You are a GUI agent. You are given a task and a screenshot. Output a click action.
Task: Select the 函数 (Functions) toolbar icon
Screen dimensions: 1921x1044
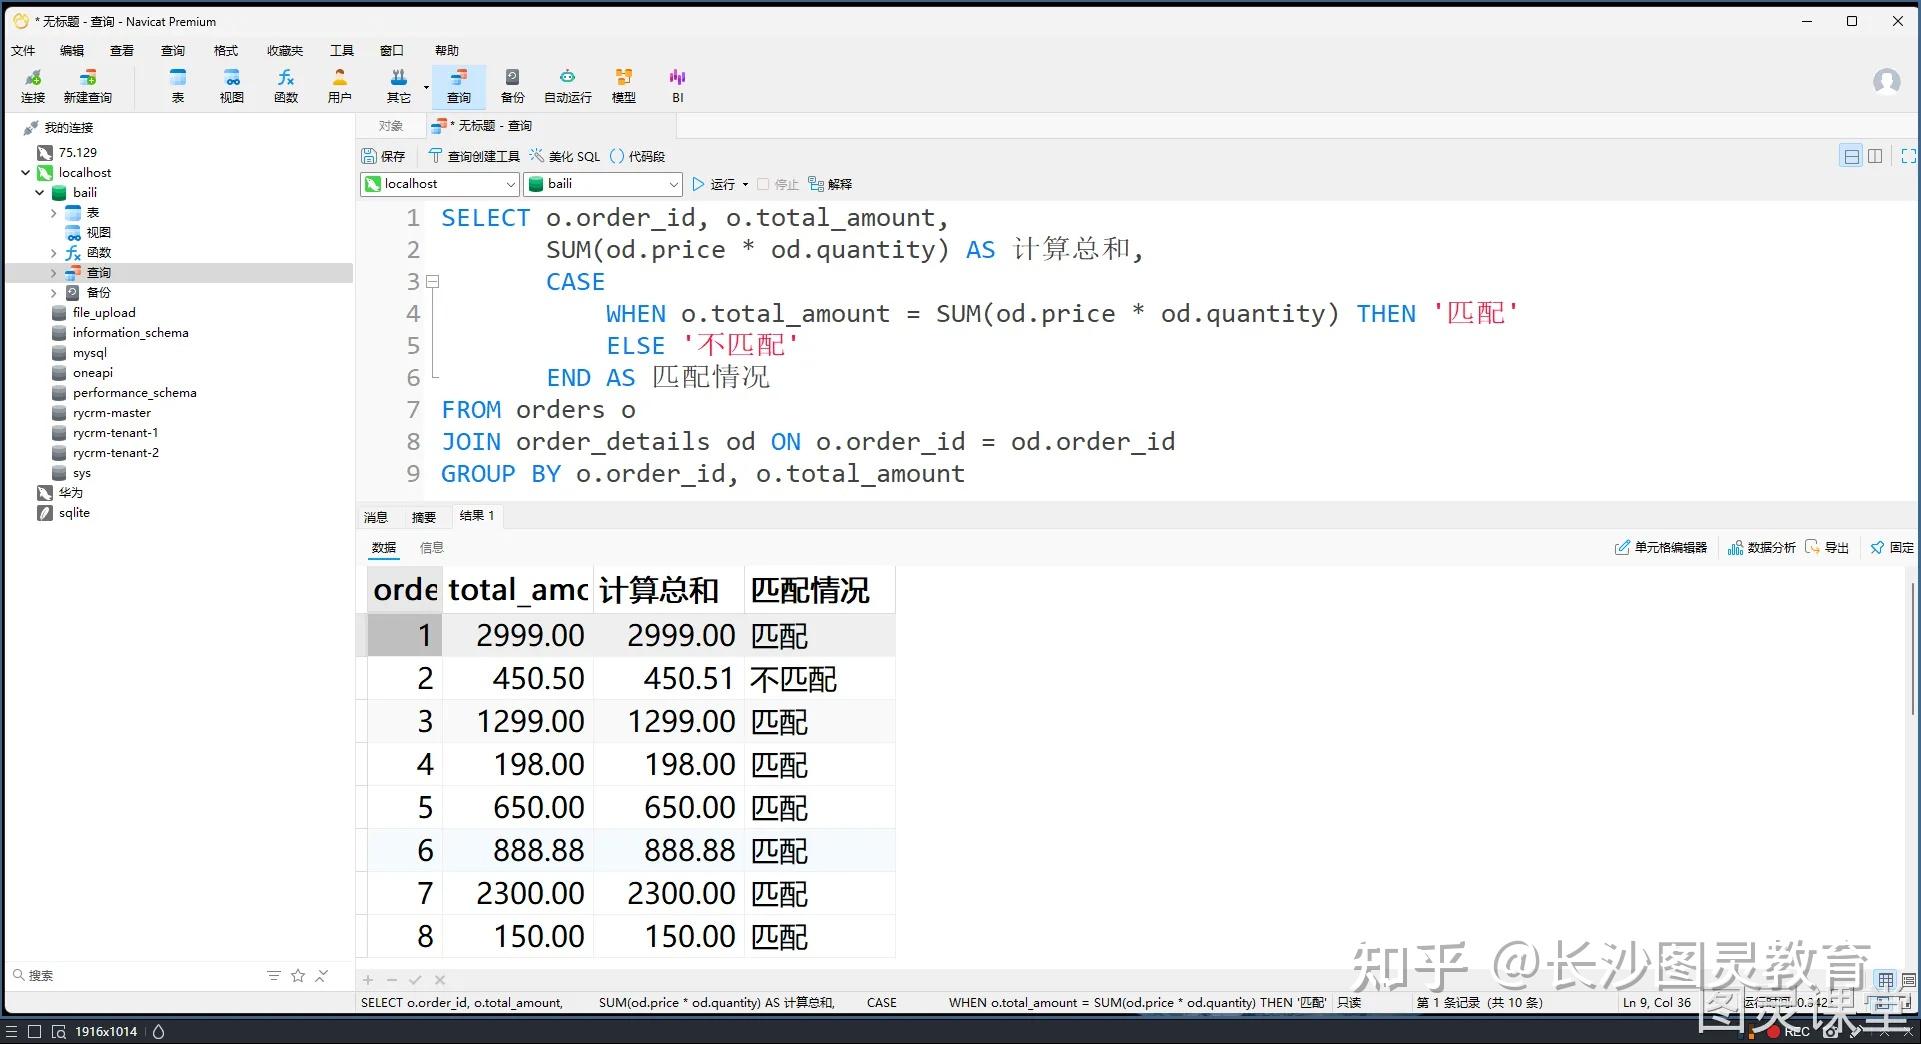(286, 85)
